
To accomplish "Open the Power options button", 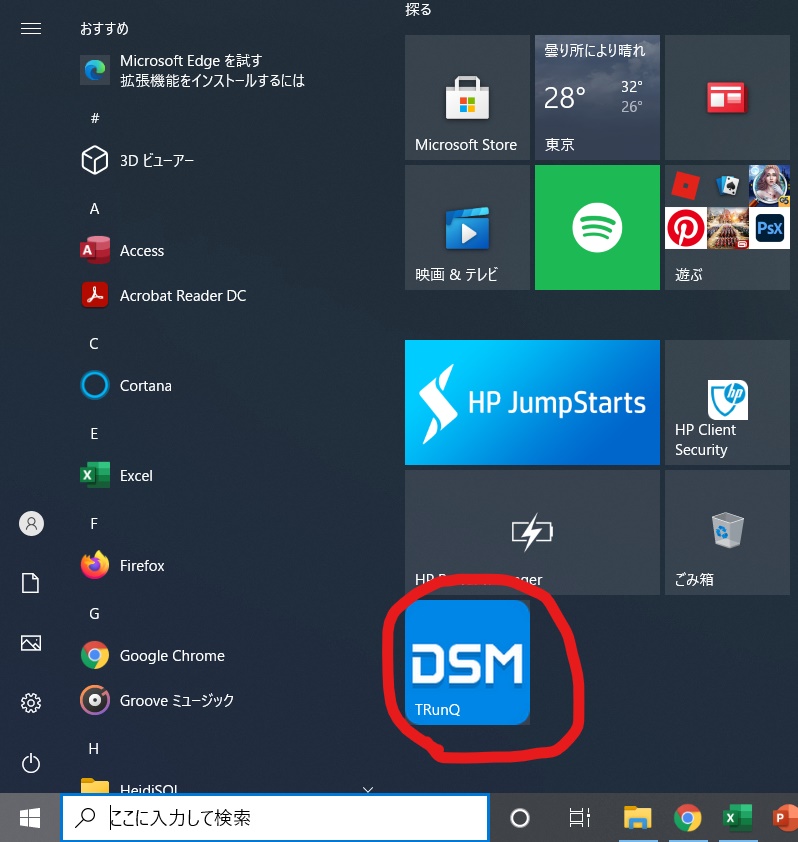I will (31, 763).
